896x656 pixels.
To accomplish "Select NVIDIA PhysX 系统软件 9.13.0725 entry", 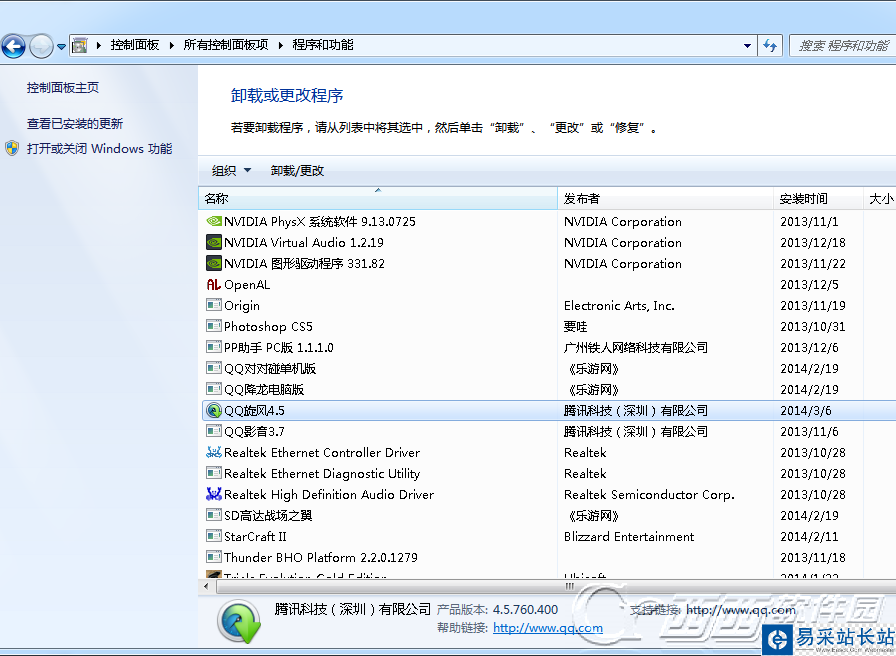I will pos(320,222).
